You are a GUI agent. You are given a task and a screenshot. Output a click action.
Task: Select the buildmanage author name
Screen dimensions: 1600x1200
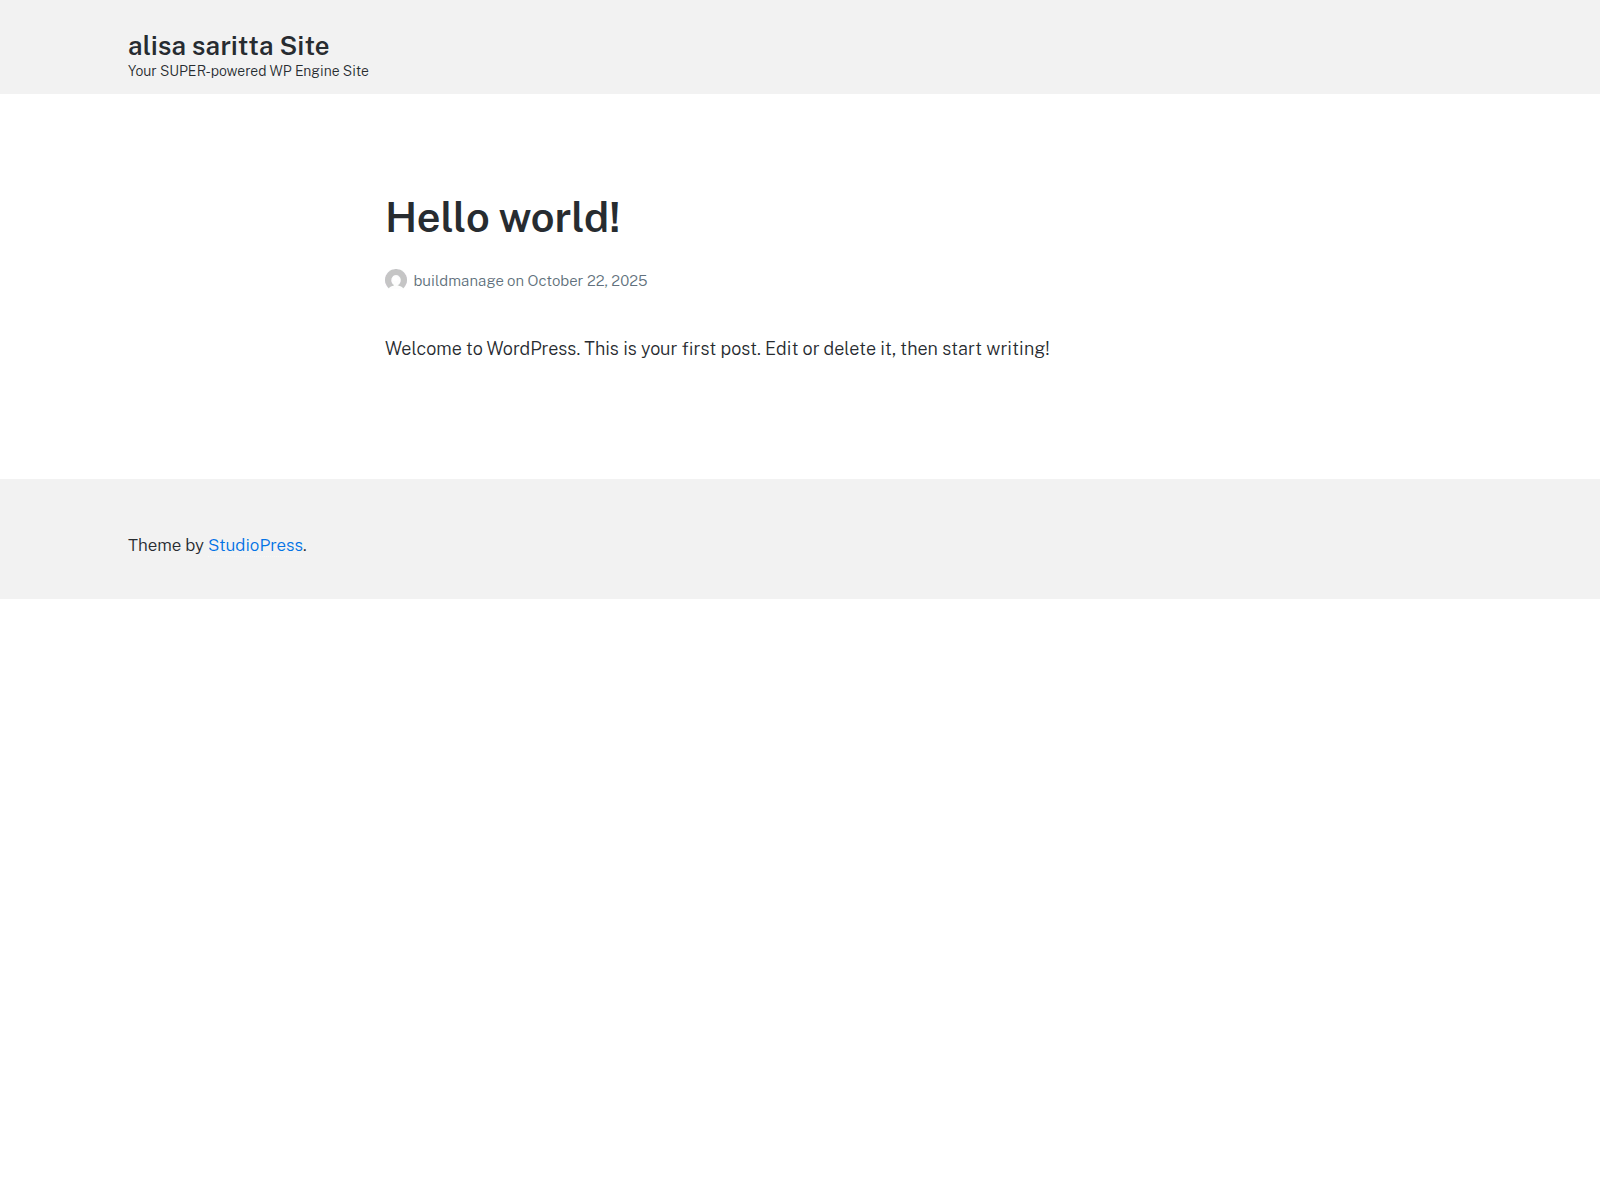pos(458,281)
